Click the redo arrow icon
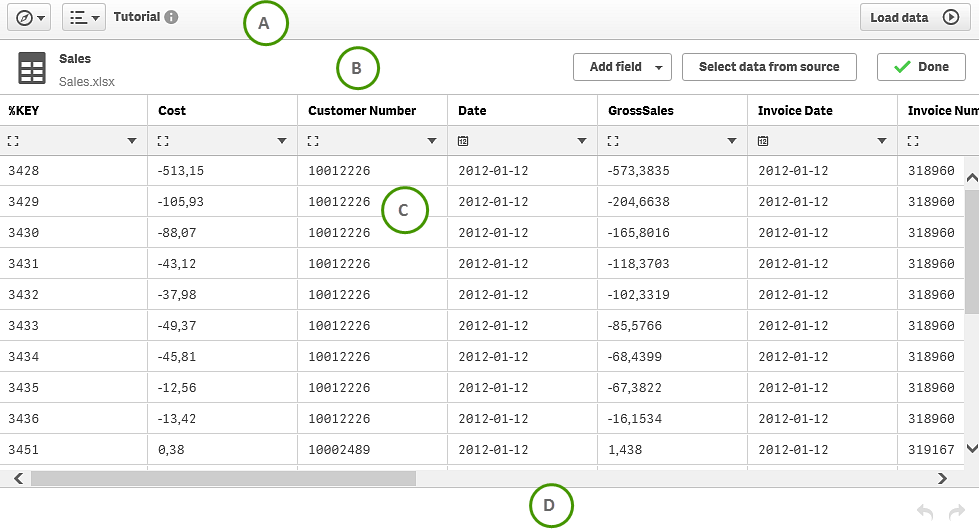 tap(956, 512)
